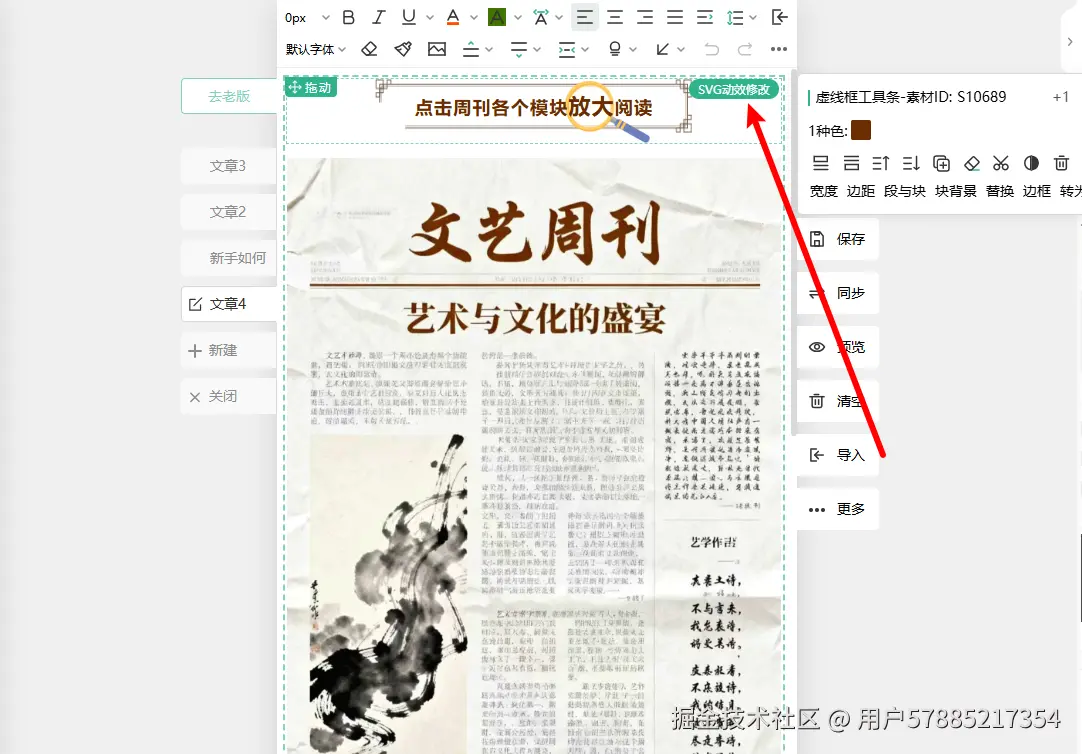Undo the last action
1082x754 pixels.
pyautogui.click(x=711, y=49)
